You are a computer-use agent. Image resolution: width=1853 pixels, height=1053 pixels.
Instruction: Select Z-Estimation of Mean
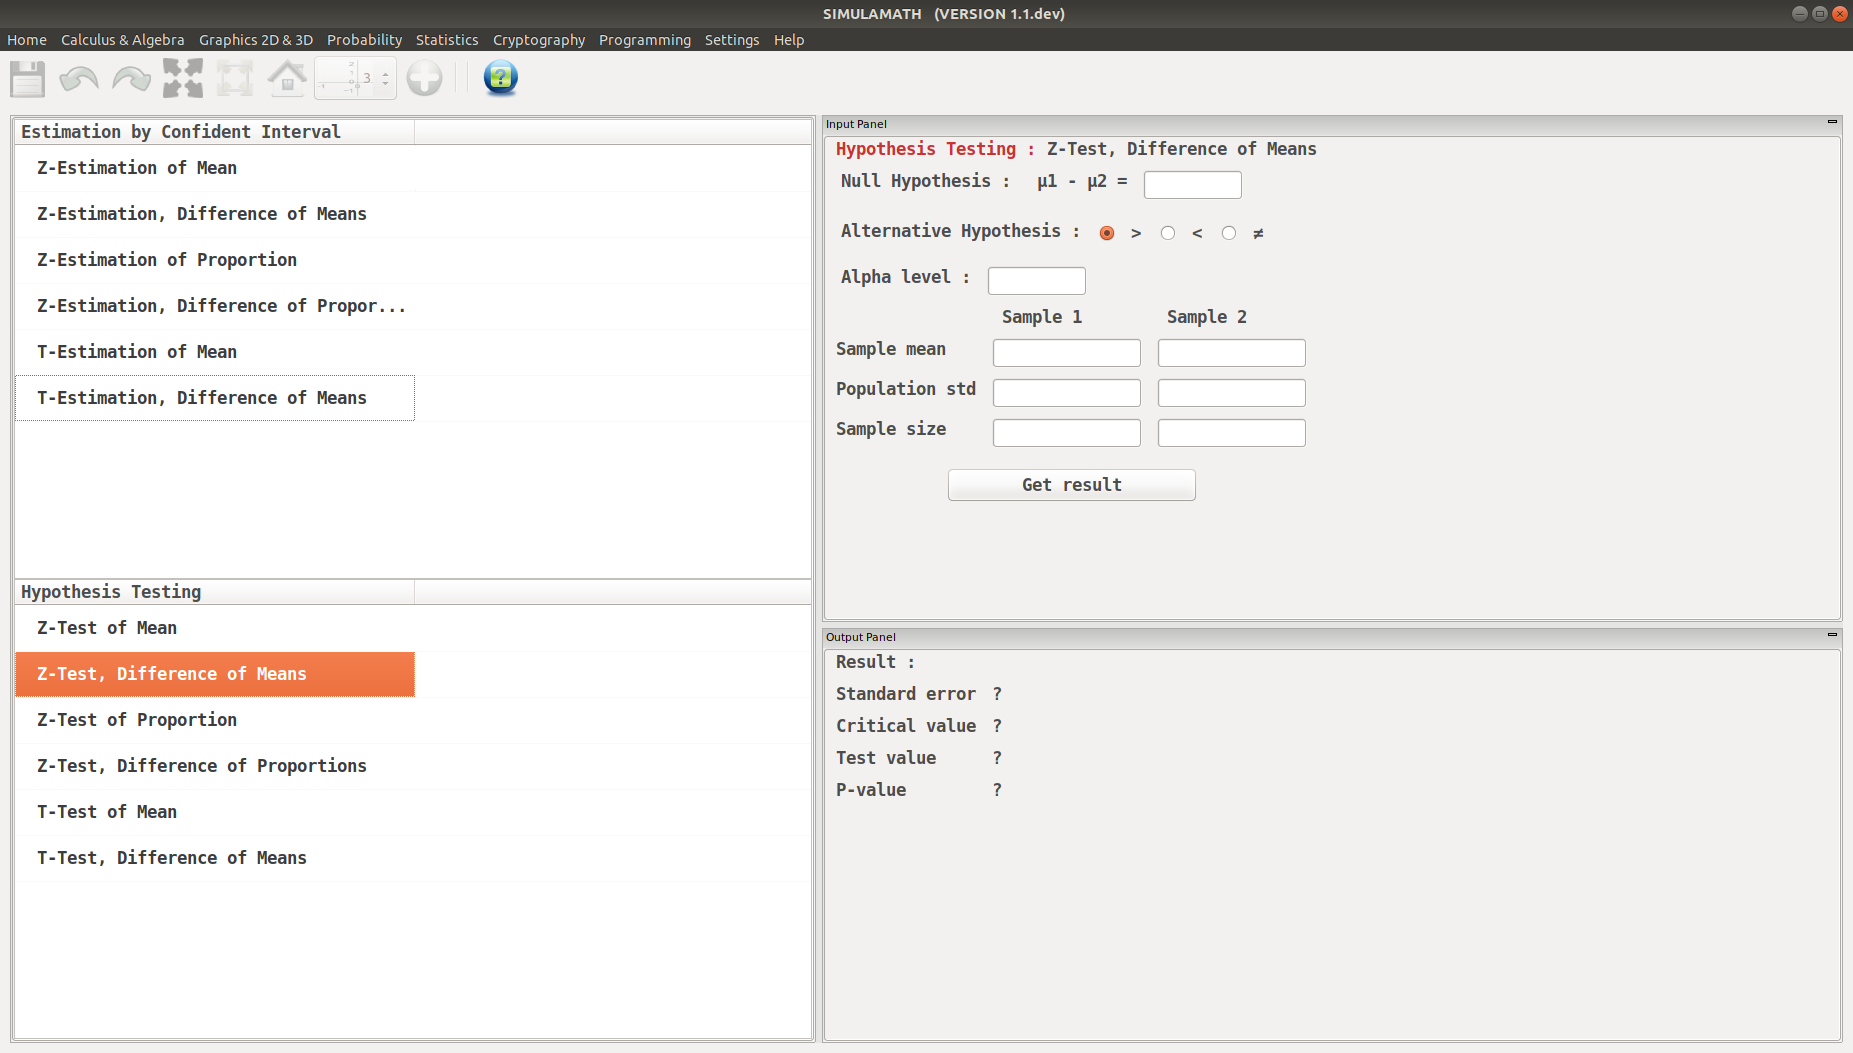[215, 168]
